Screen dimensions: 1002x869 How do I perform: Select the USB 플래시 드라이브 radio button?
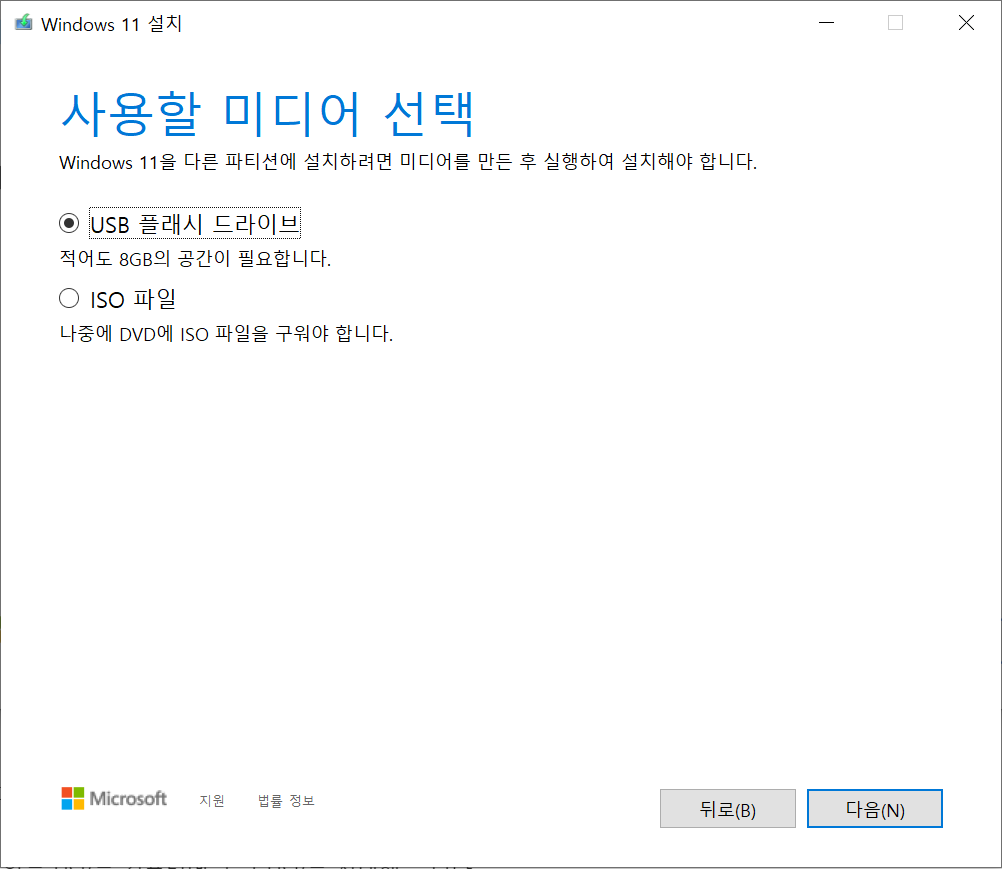69,224
